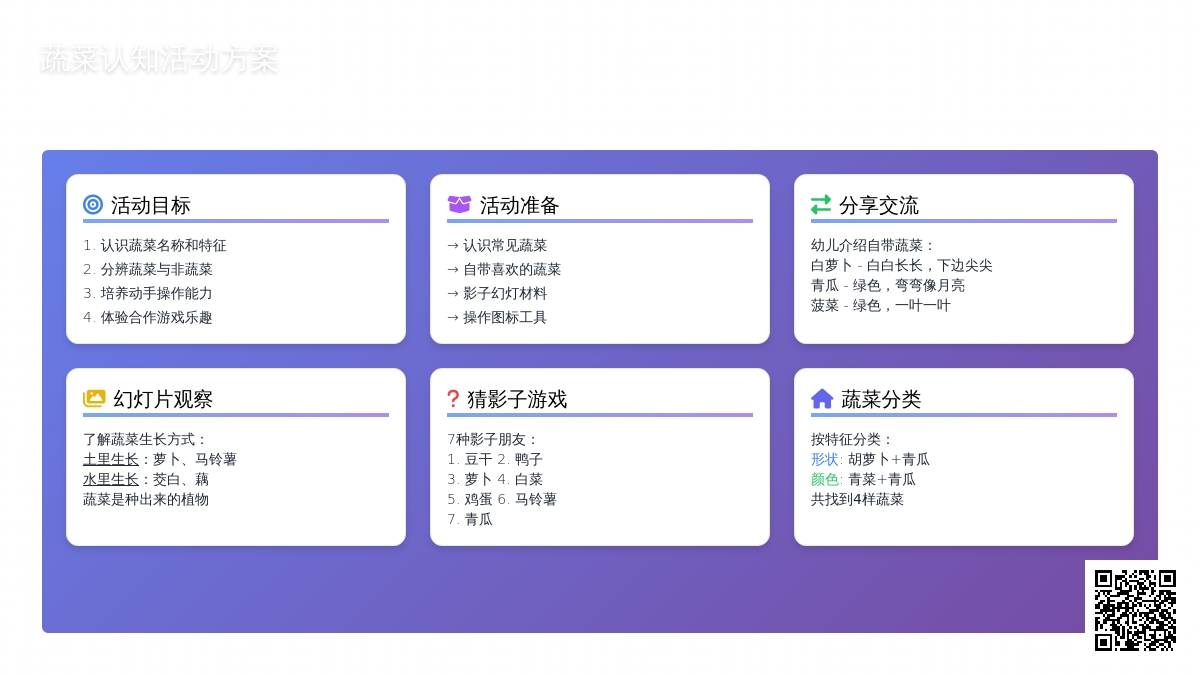Click the line 白萝卜 - 白白长长，下边尖尖
Image resolution: width=1200 pixels, height=675 pixels.
click(902, 265)
